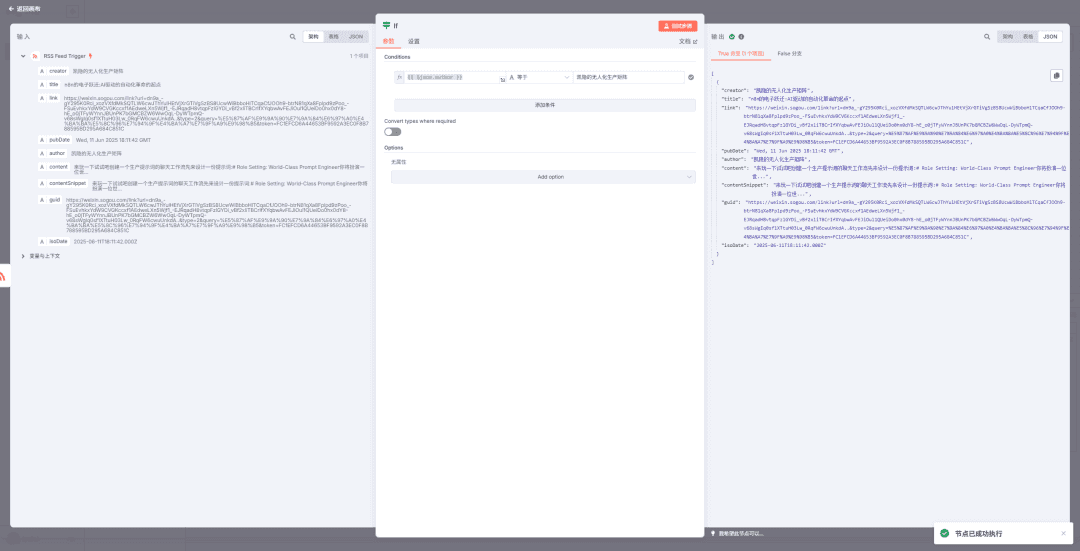Select the creator field pill
Screen dimensions: 1080x551
tap(54, 71)
